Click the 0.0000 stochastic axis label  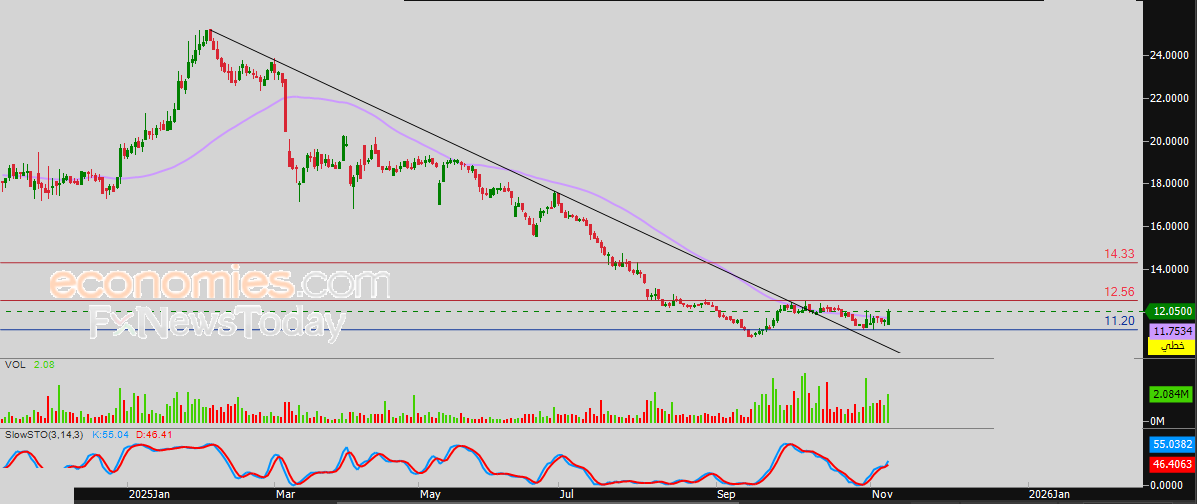point(1167,484)
